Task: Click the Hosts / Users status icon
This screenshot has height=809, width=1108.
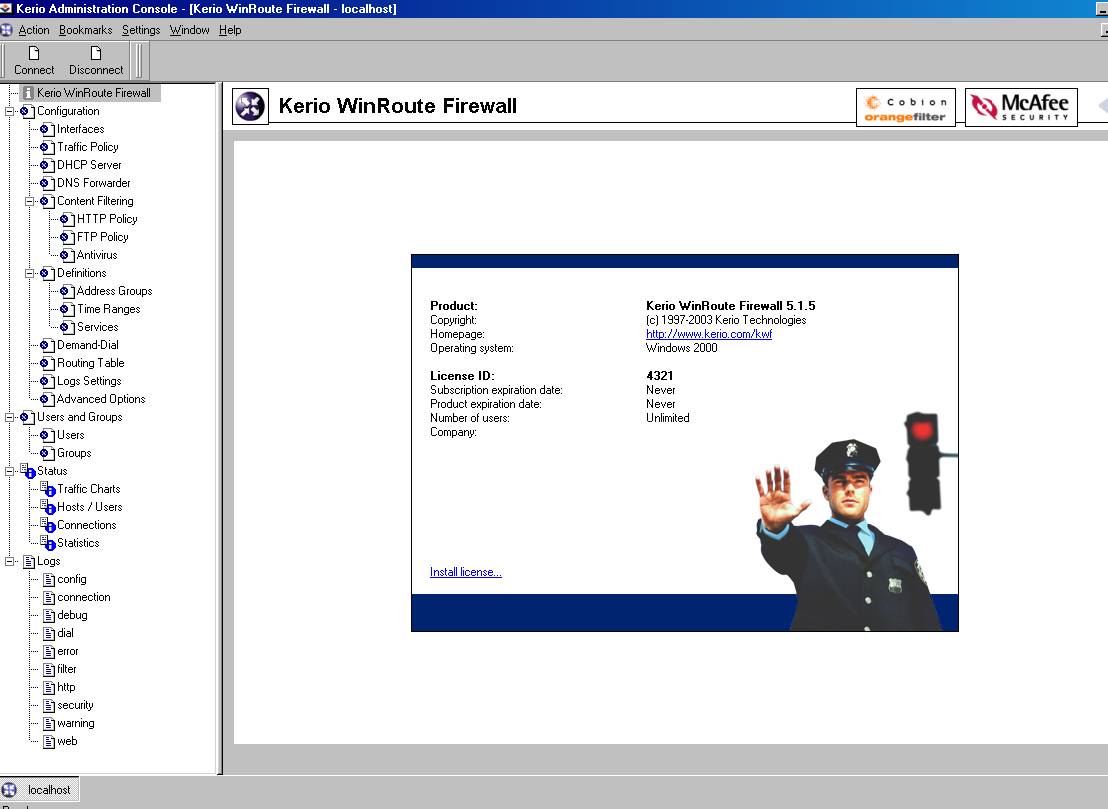Action: click(x=47, y=507)
